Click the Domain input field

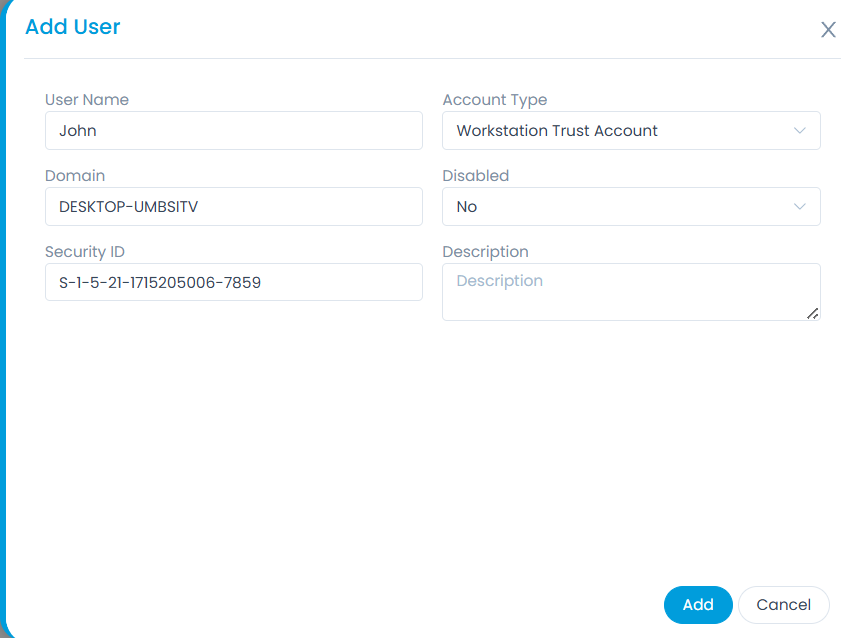(x=234, y=206)
